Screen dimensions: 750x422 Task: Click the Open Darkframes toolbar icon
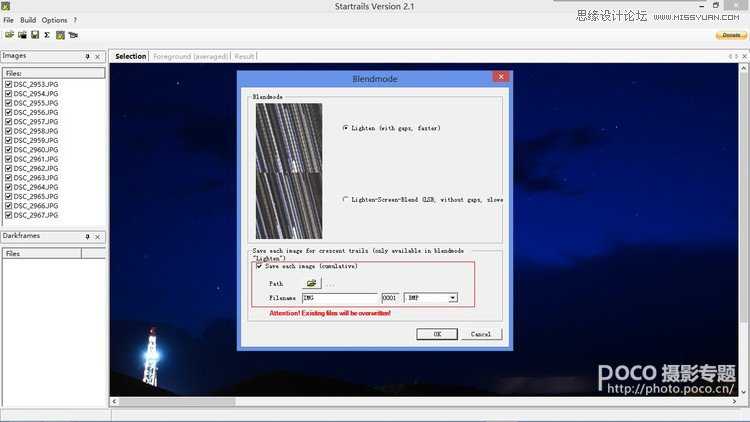22,34
